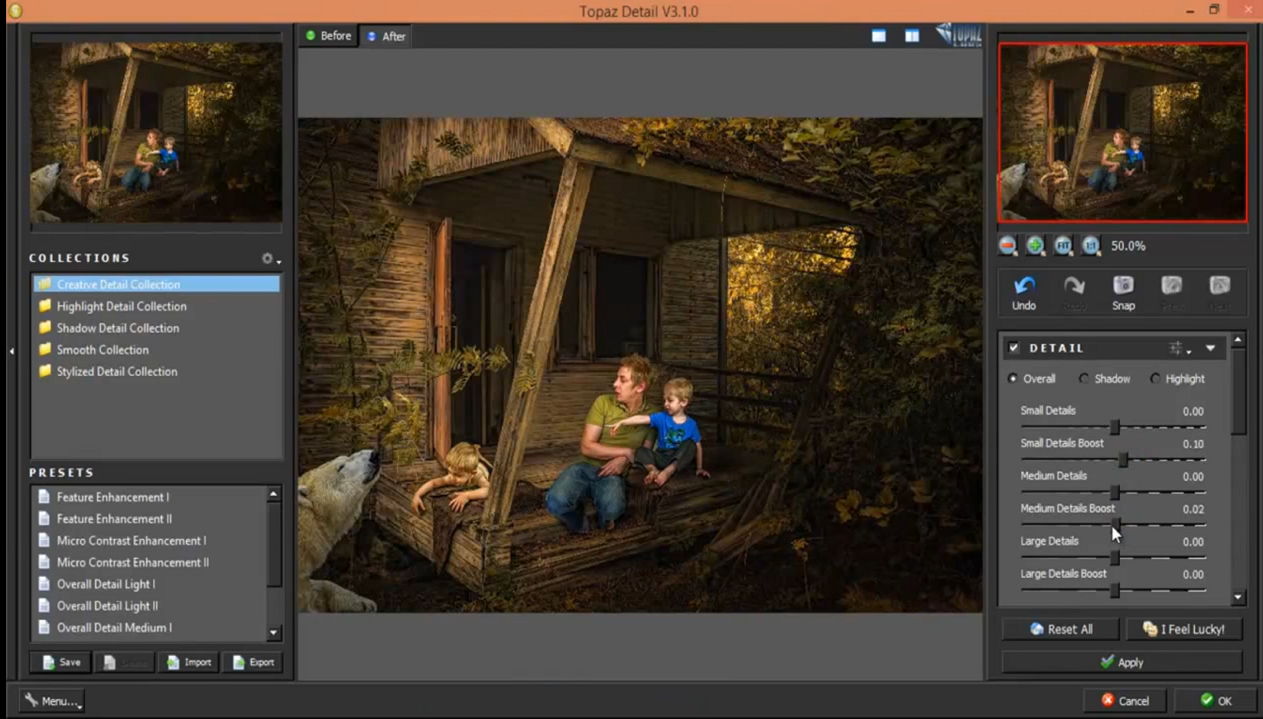
Task: Set zoom to 1:1 actual size
Action: (1090, 246)
